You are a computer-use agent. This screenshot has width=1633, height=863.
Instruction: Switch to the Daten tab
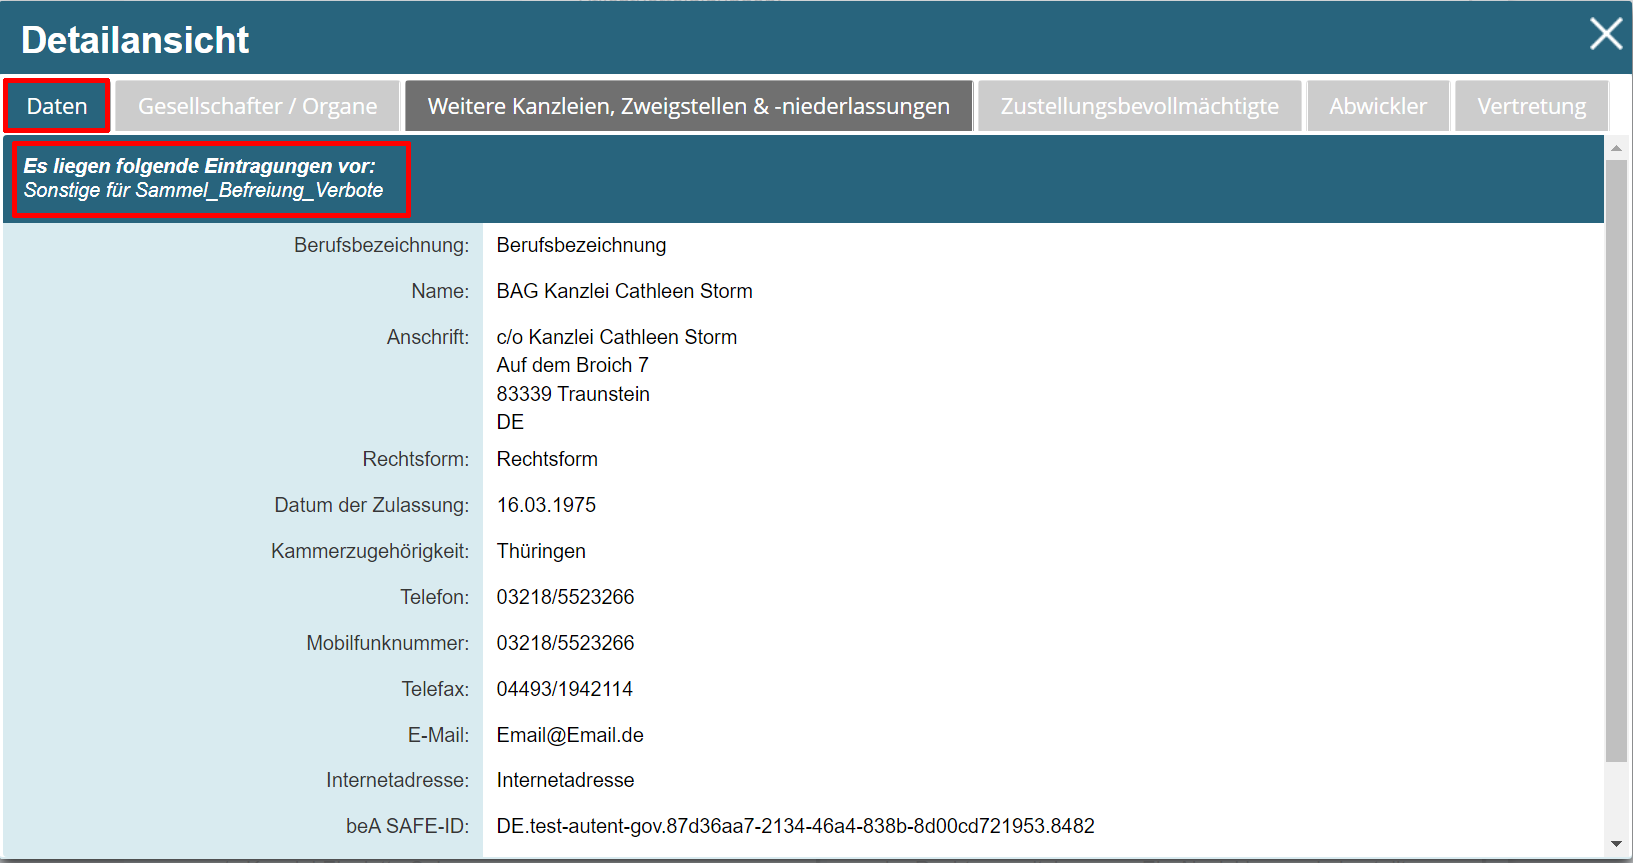pos(57,106)
